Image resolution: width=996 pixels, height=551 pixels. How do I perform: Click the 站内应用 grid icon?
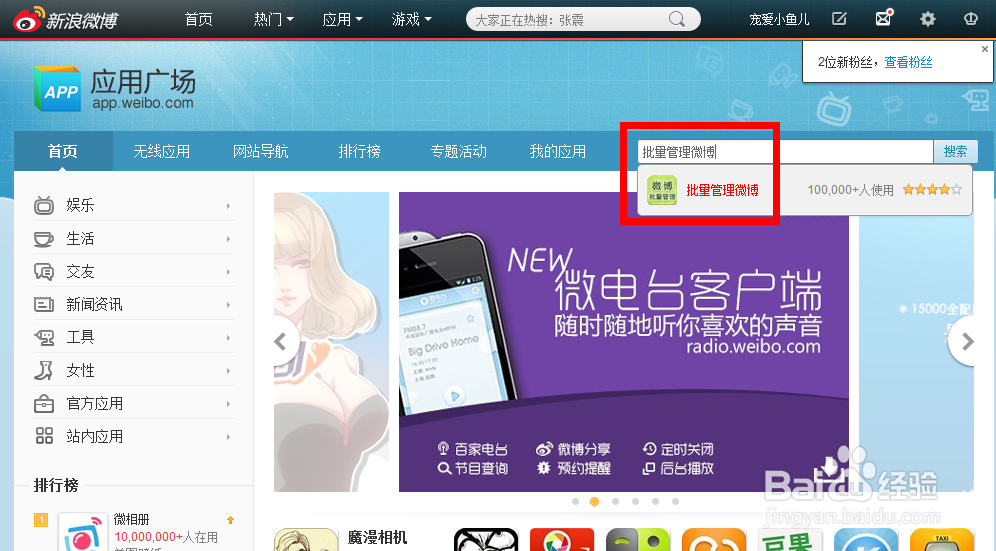pyautogui.click(x=44, y=436)
